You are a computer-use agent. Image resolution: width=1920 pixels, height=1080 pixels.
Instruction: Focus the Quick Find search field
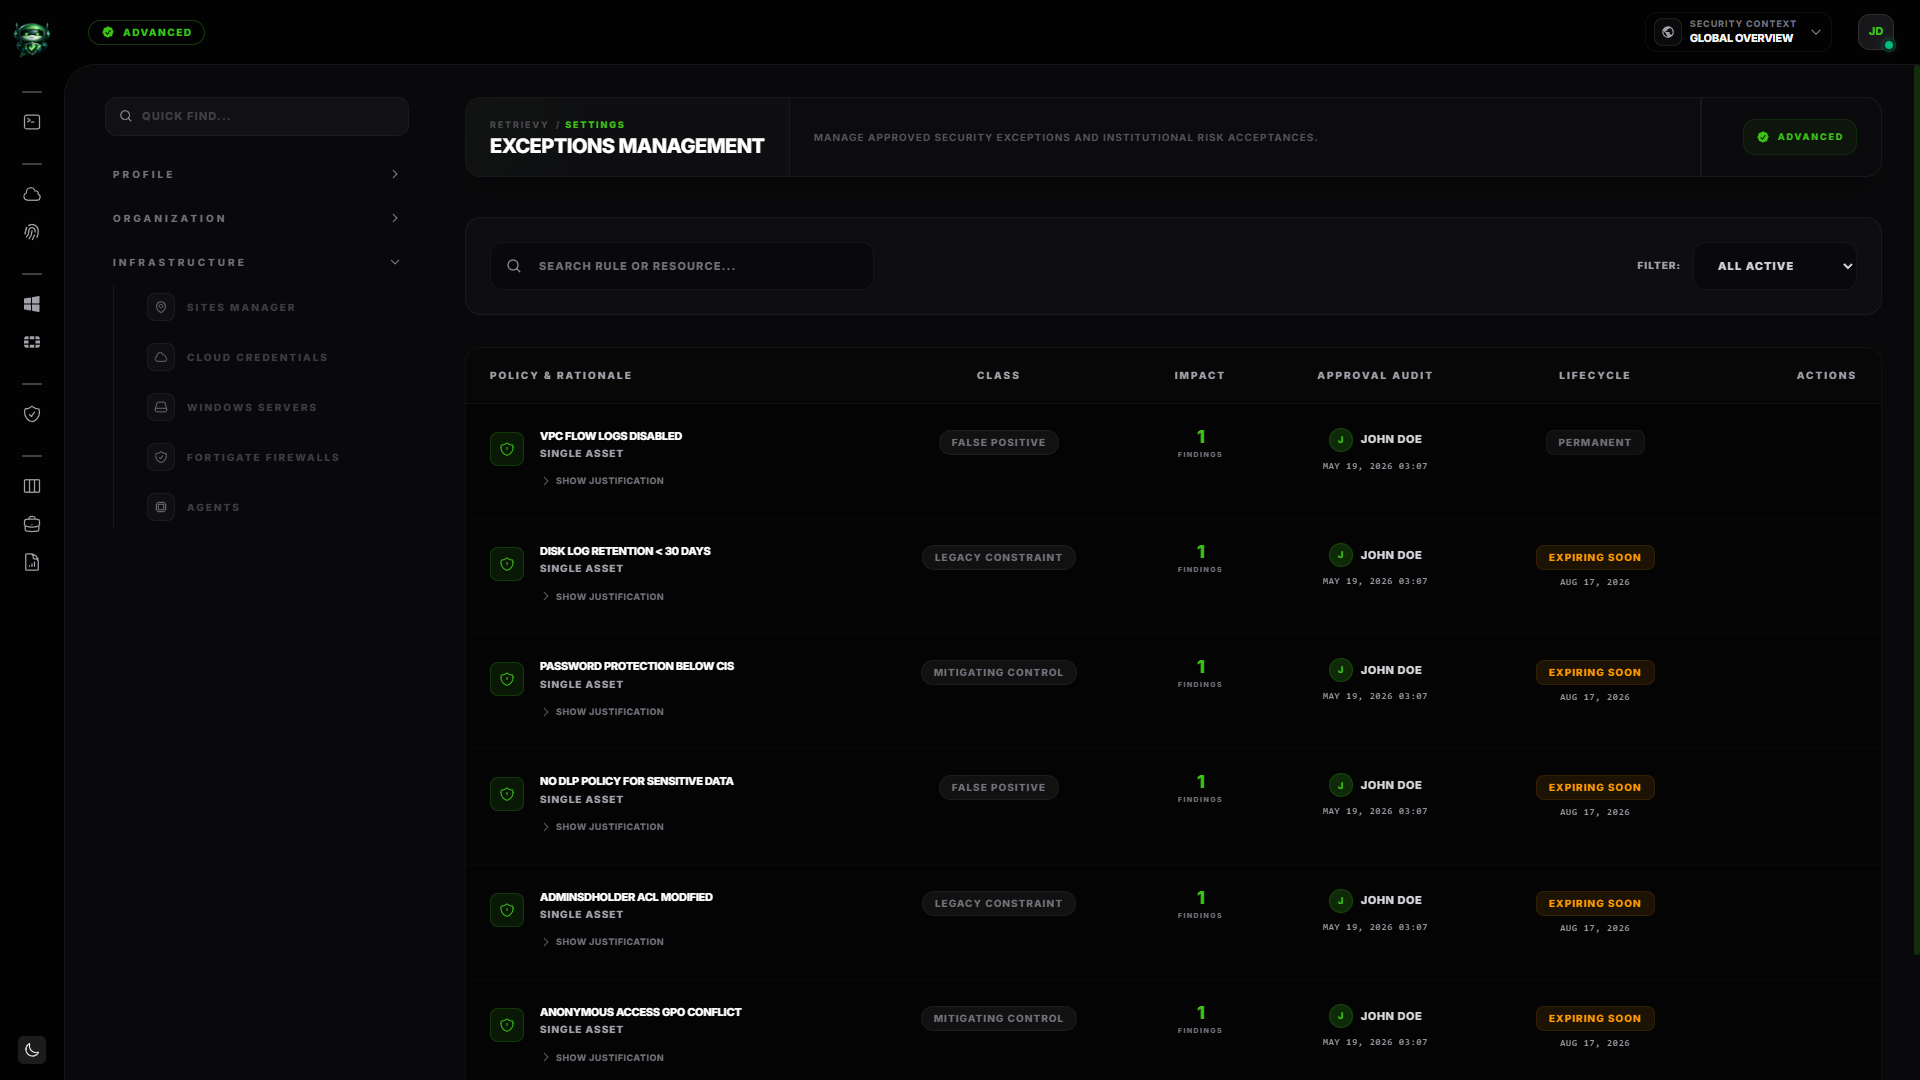(x=257, y=116)
